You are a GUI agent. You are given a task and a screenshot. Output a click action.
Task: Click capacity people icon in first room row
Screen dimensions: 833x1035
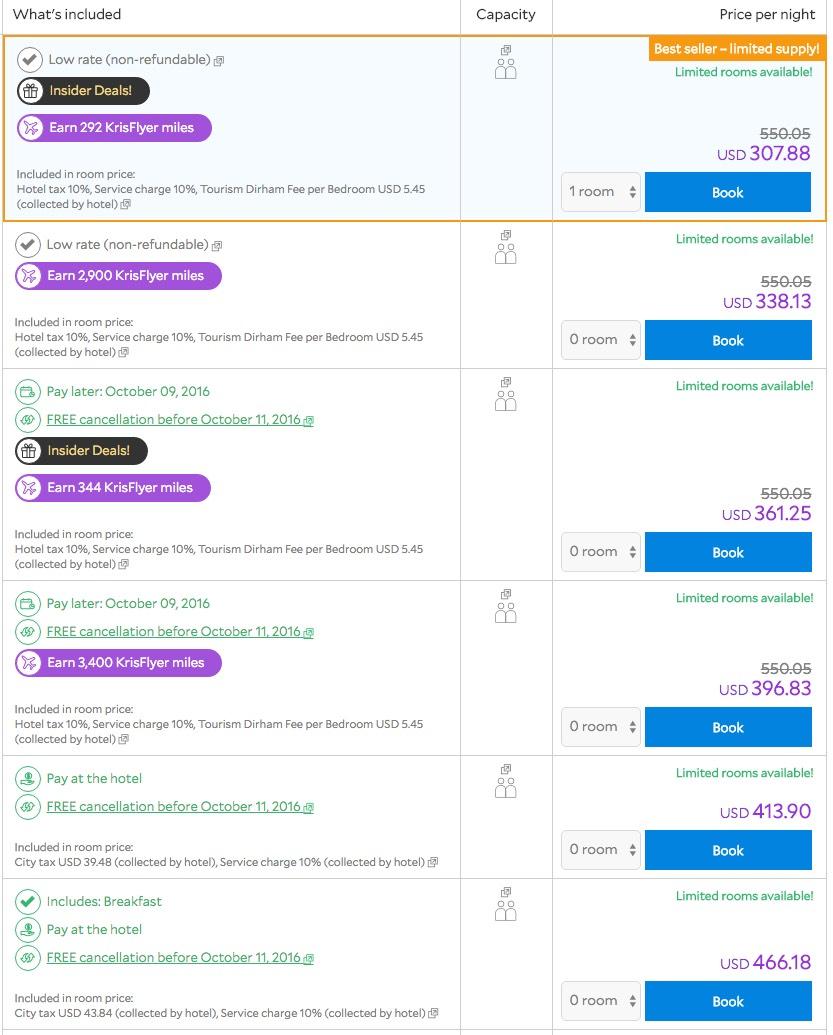pyautogui.click(x=506, y=63)
